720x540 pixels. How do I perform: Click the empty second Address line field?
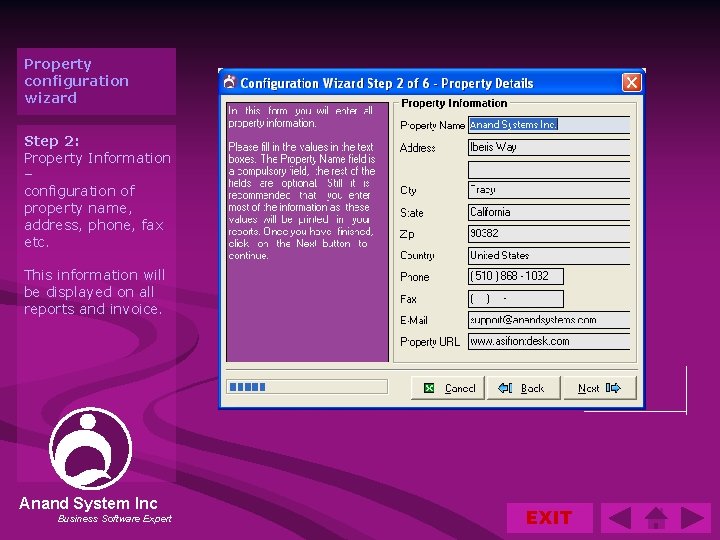(549, 170)
